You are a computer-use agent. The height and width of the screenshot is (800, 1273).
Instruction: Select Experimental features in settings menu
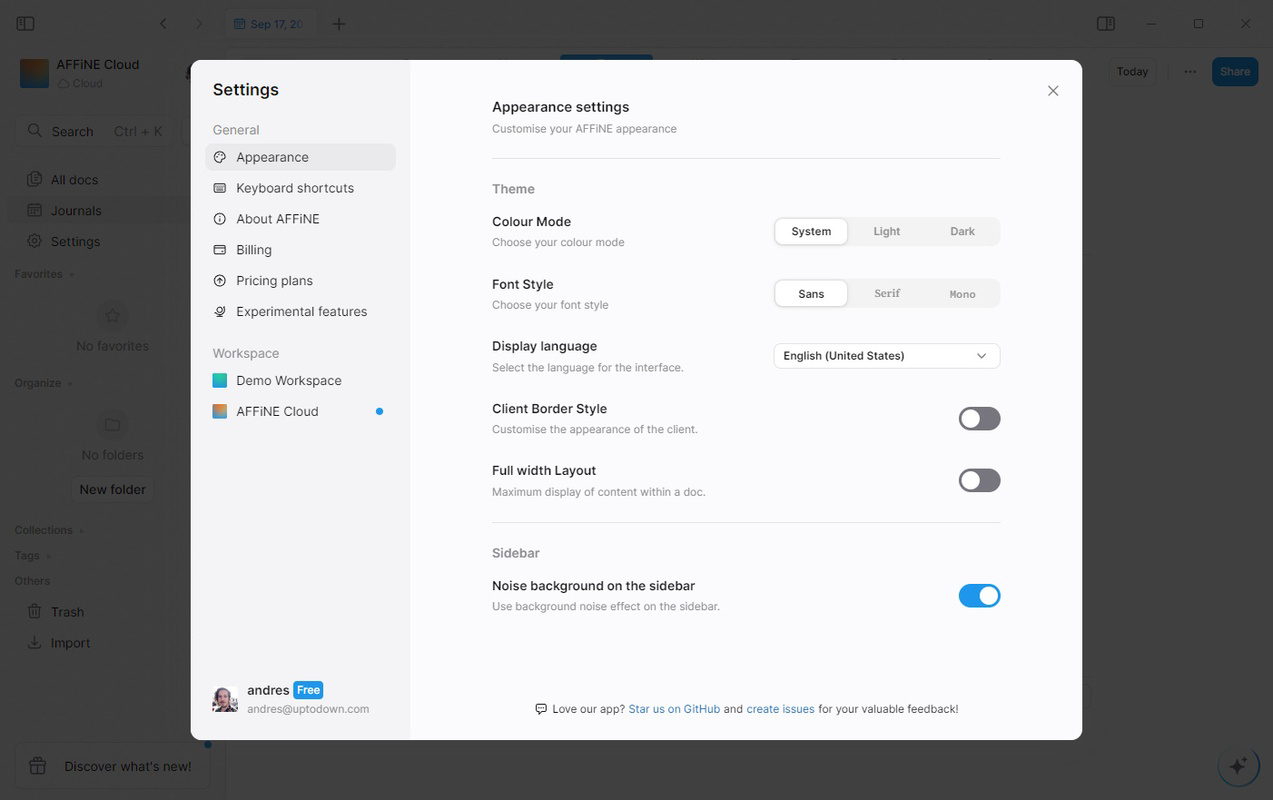[300, 312]
